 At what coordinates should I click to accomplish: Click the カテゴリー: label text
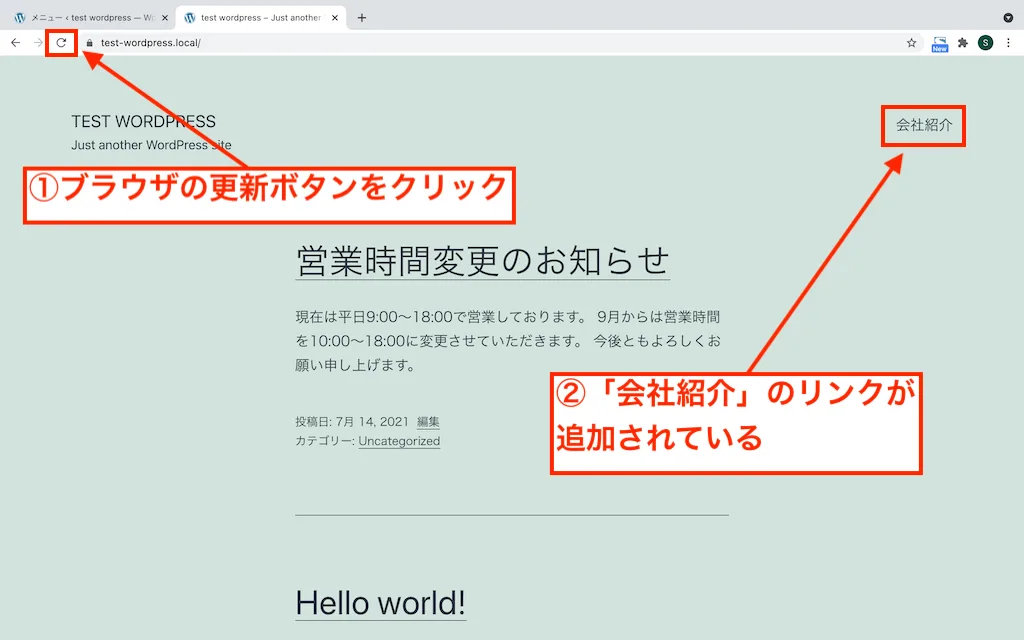[x=325, y=441]
